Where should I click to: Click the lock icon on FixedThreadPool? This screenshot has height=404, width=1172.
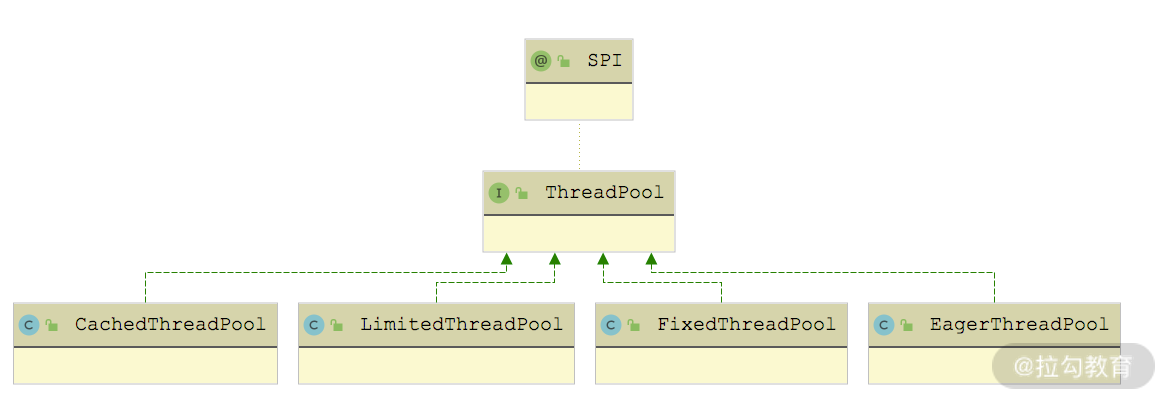634,325
